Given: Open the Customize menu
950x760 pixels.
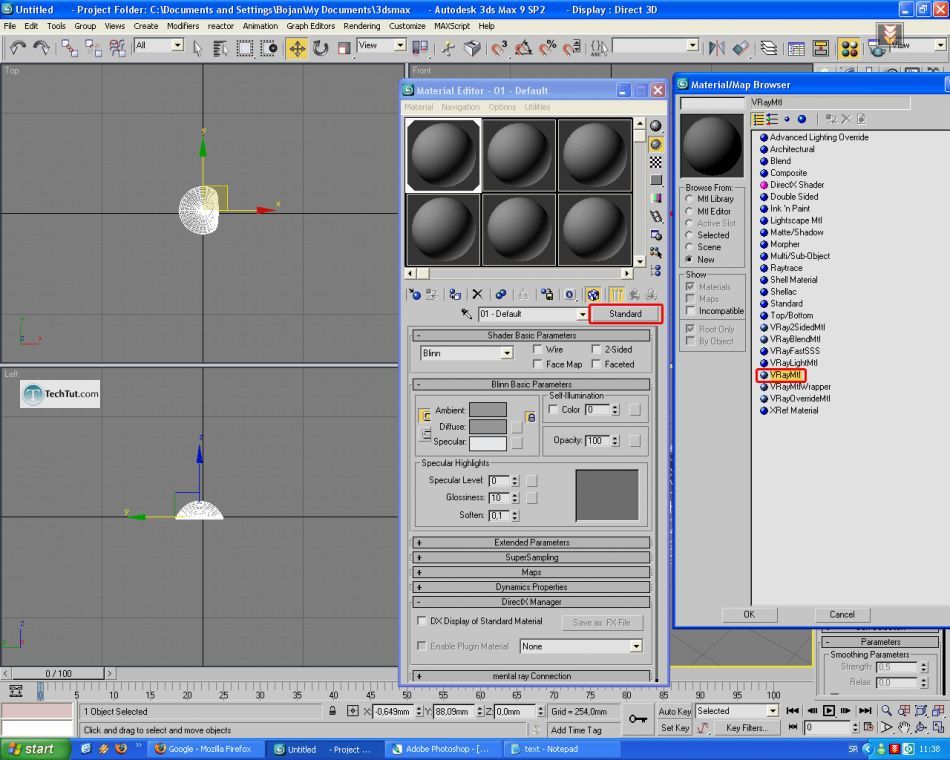Looking at the screenshot, I should 407,26.
